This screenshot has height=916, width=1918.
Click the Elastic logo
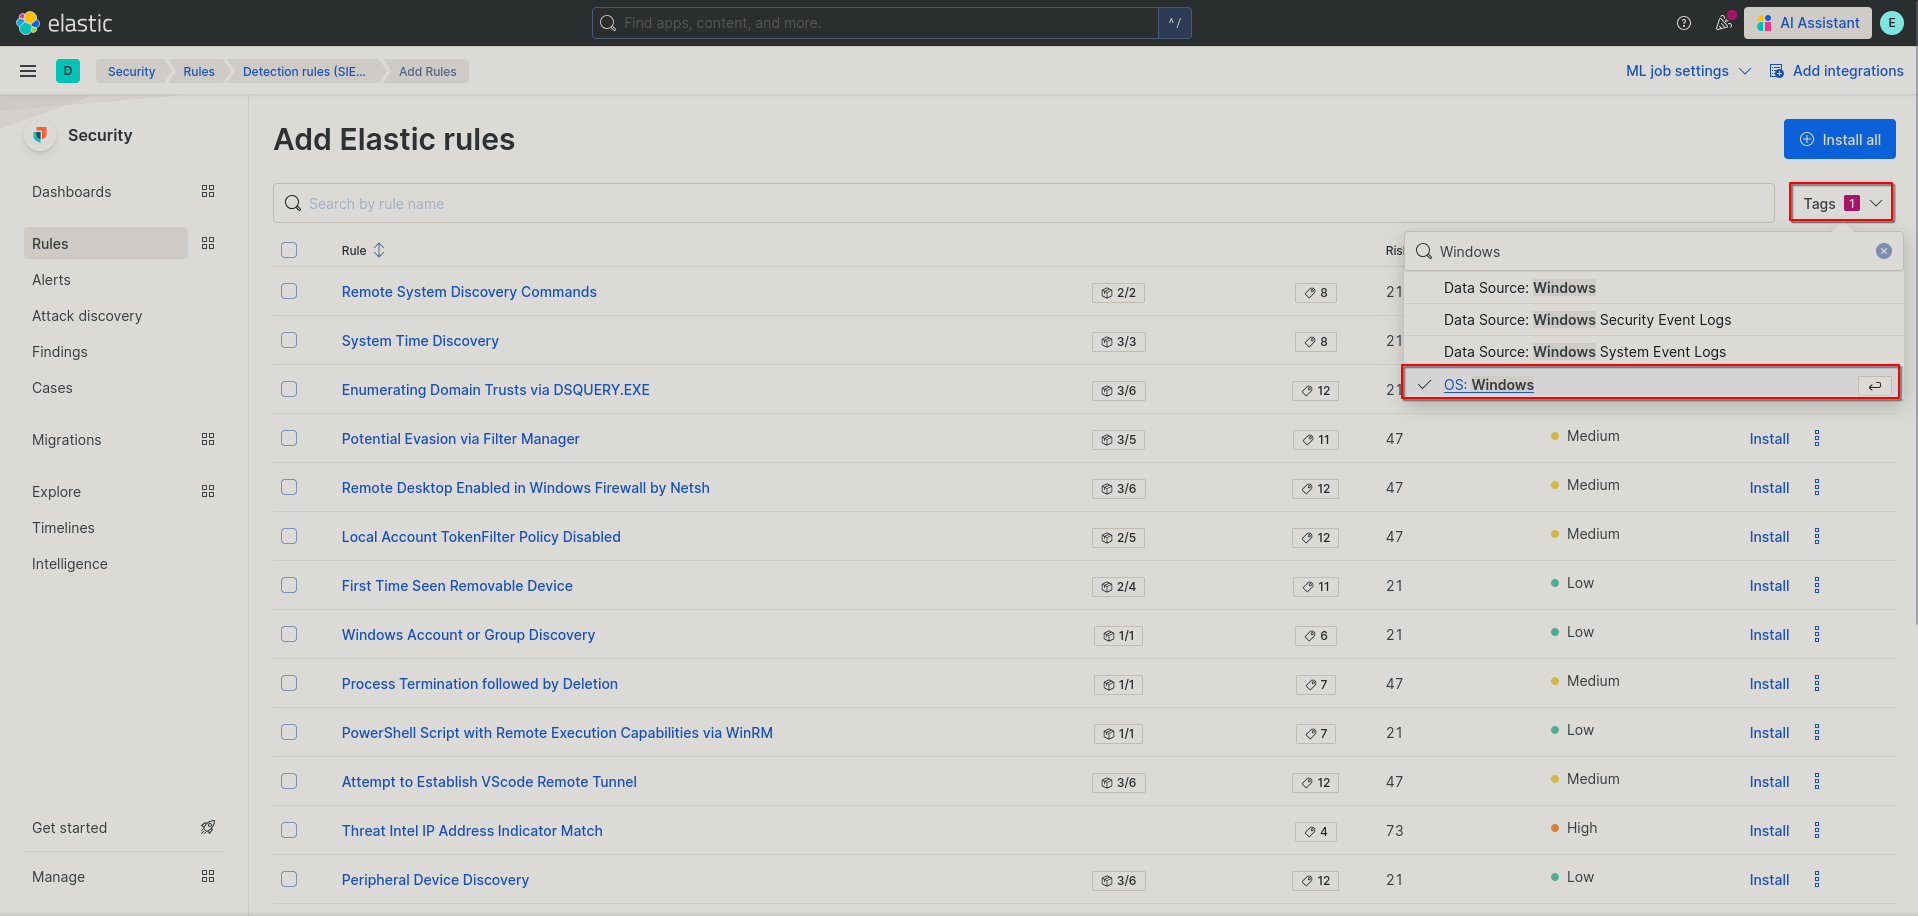[x=64, y=23]
